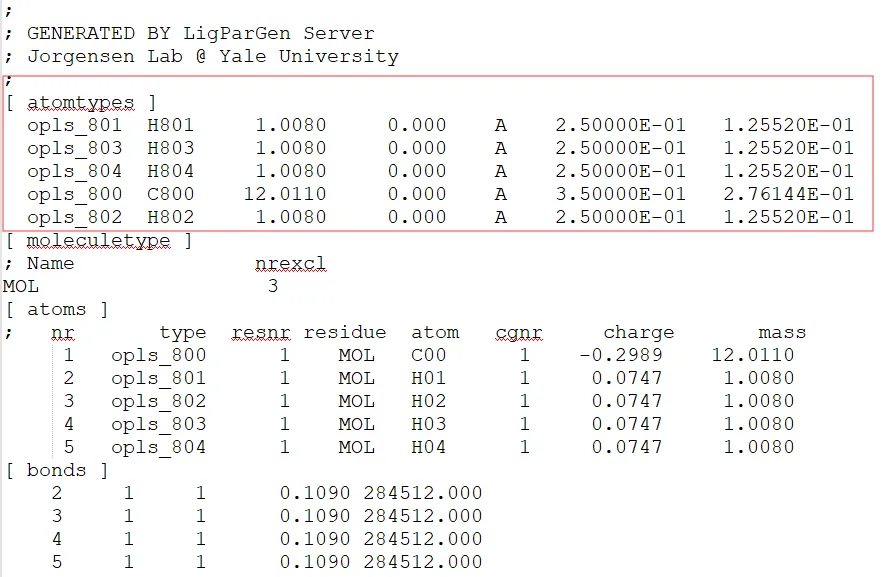Select the H02 atom name
The height and width of the screenshot is (577, 890).
(429, 402)
